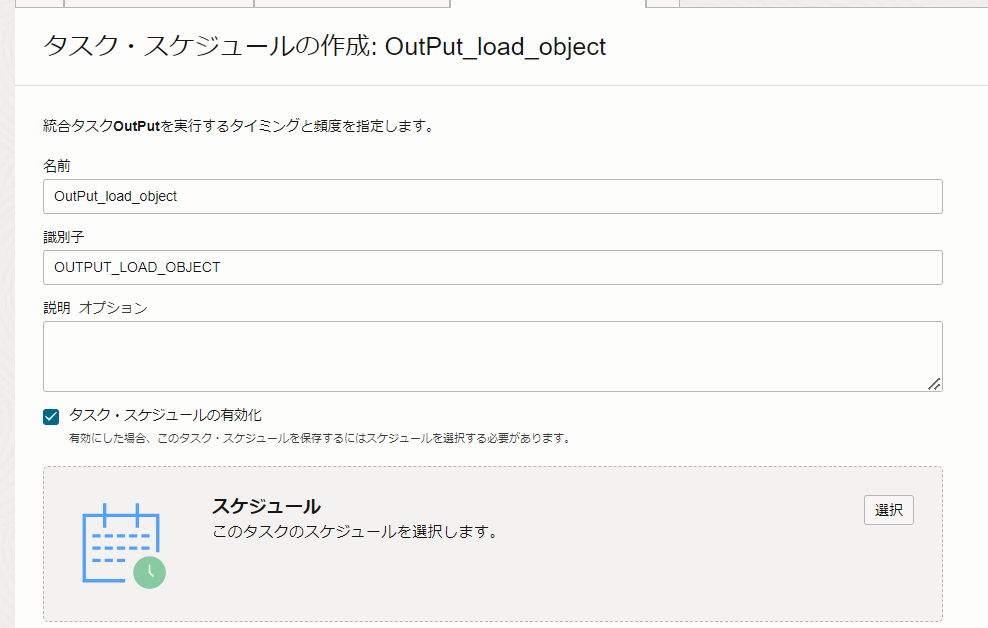Screen dimensions: 988x628
Task: Click the このタスクのスケジュールを選択します text
Action: pos(355,532)
